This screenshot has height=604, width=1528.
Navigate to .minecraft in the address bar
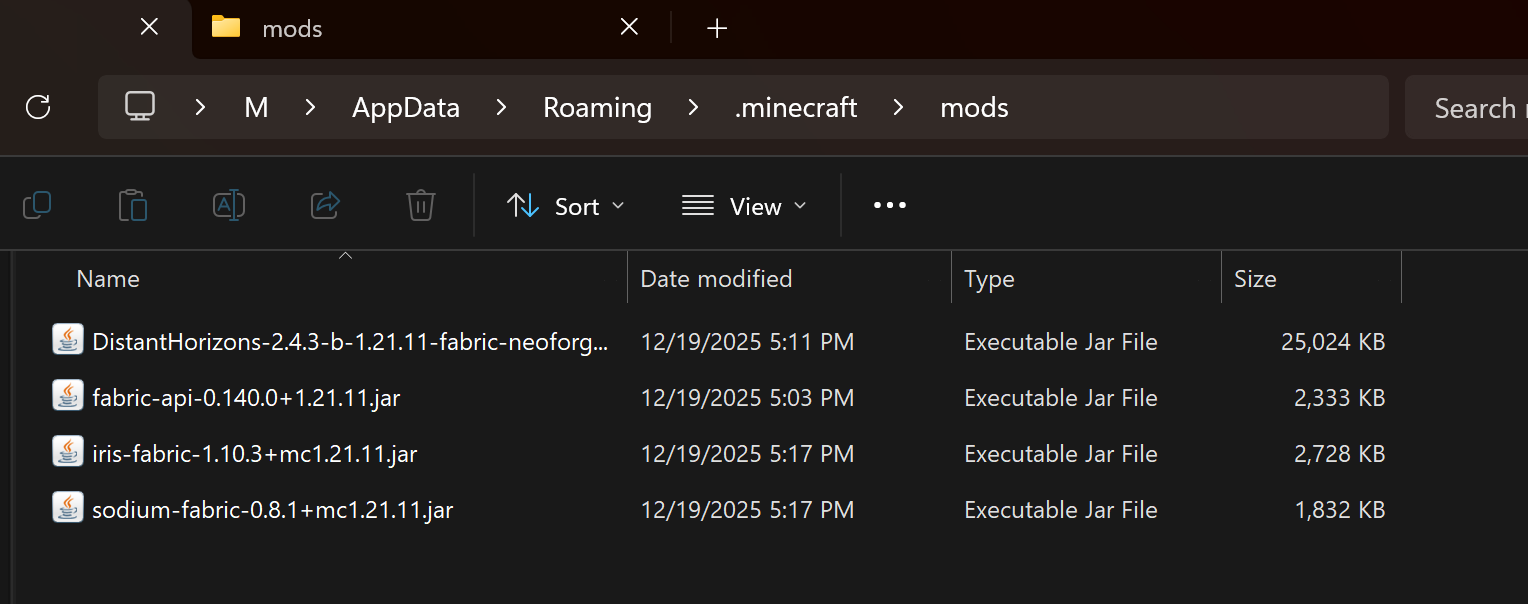click(795, 108)
